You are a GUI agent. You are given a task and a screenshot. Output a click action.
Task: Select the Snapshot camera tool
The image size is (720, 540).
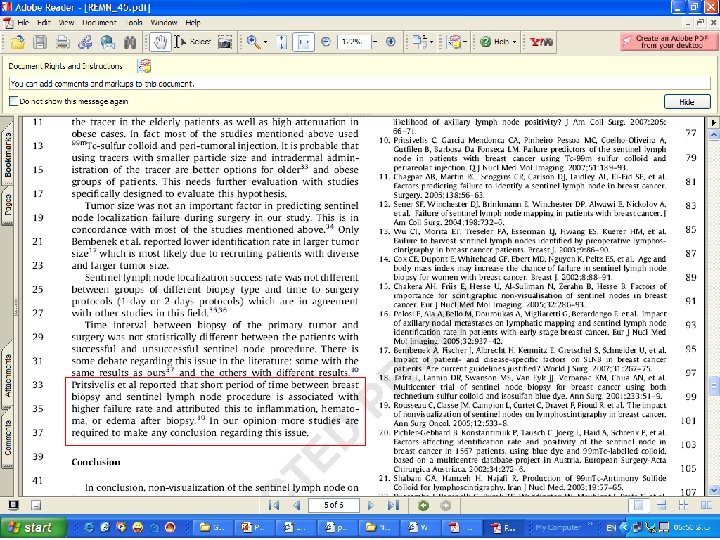(x=225, y=42)
